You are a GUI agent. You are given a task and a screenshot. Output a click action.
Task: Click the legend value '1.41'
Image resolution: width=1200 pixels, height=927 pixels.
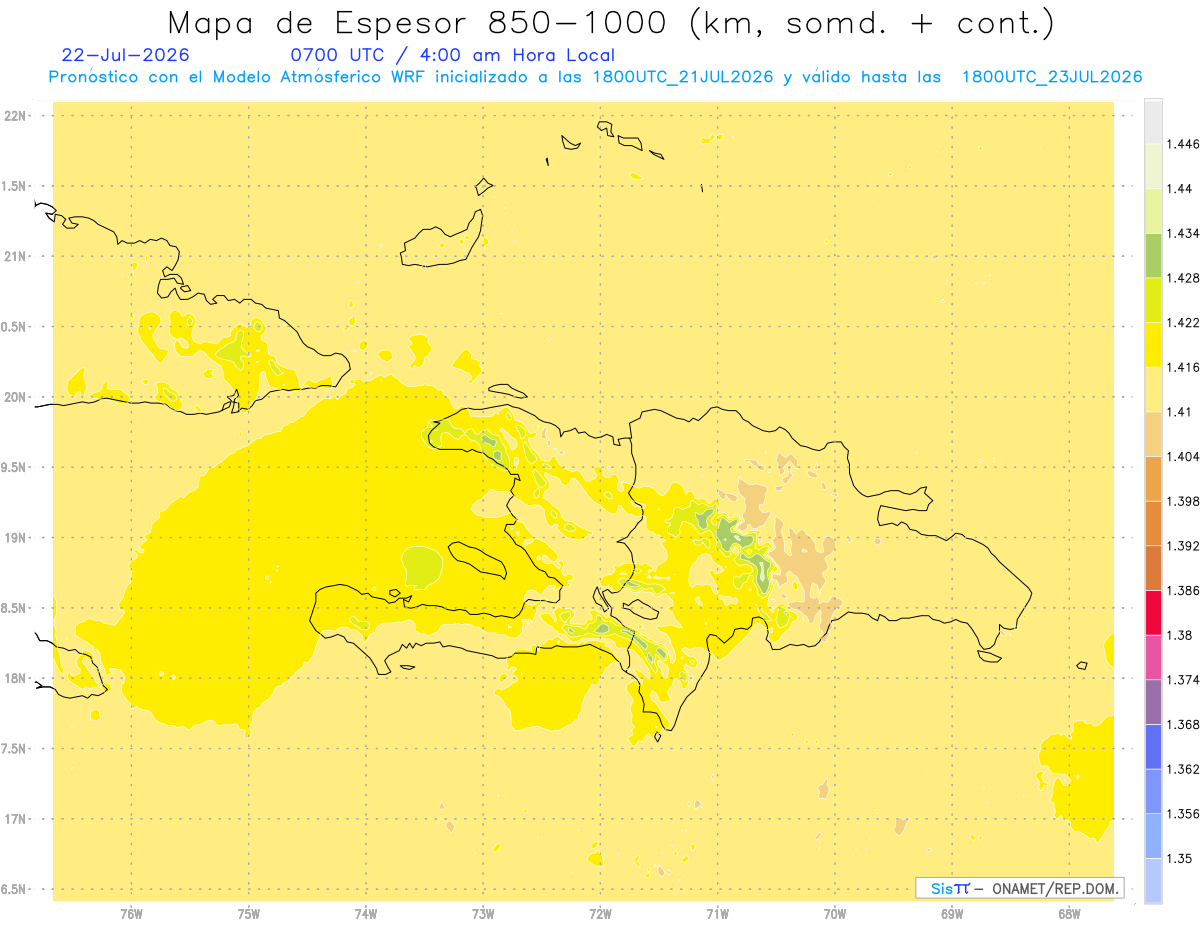click(1181, 411)
